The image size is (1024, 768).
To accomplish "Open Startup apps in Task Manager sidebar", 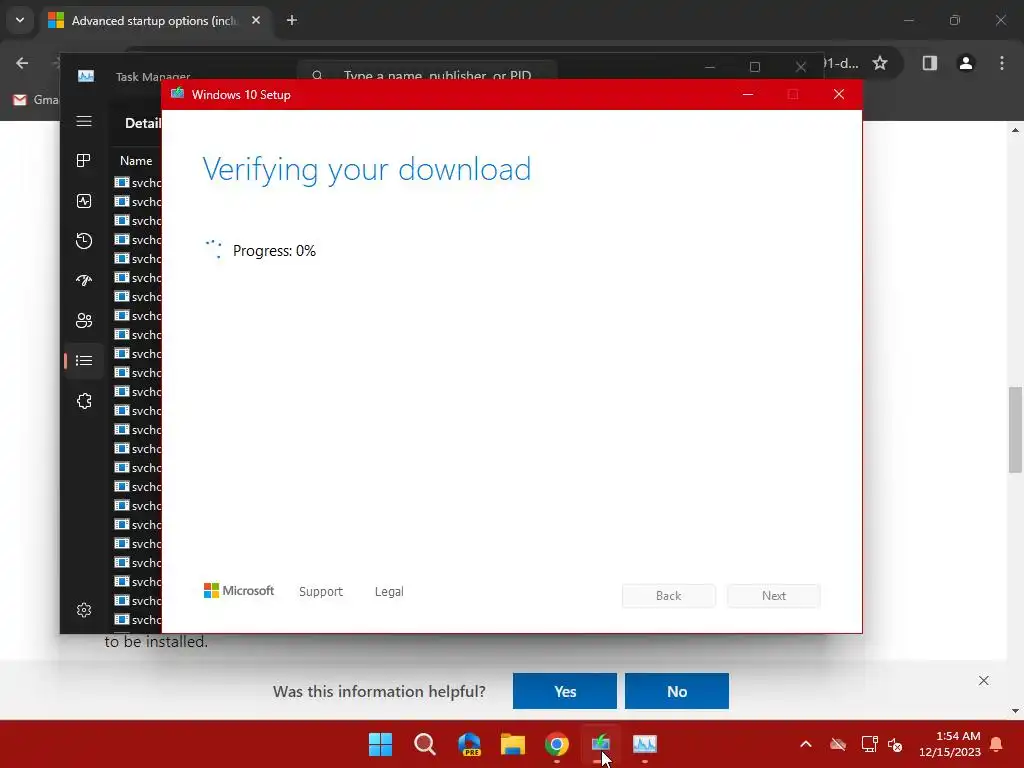I will point(84,281).
